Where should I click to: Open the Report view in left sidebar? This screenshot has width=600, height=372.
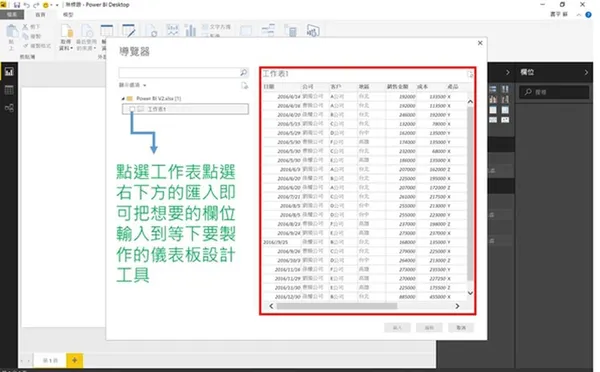pos(9,72)
